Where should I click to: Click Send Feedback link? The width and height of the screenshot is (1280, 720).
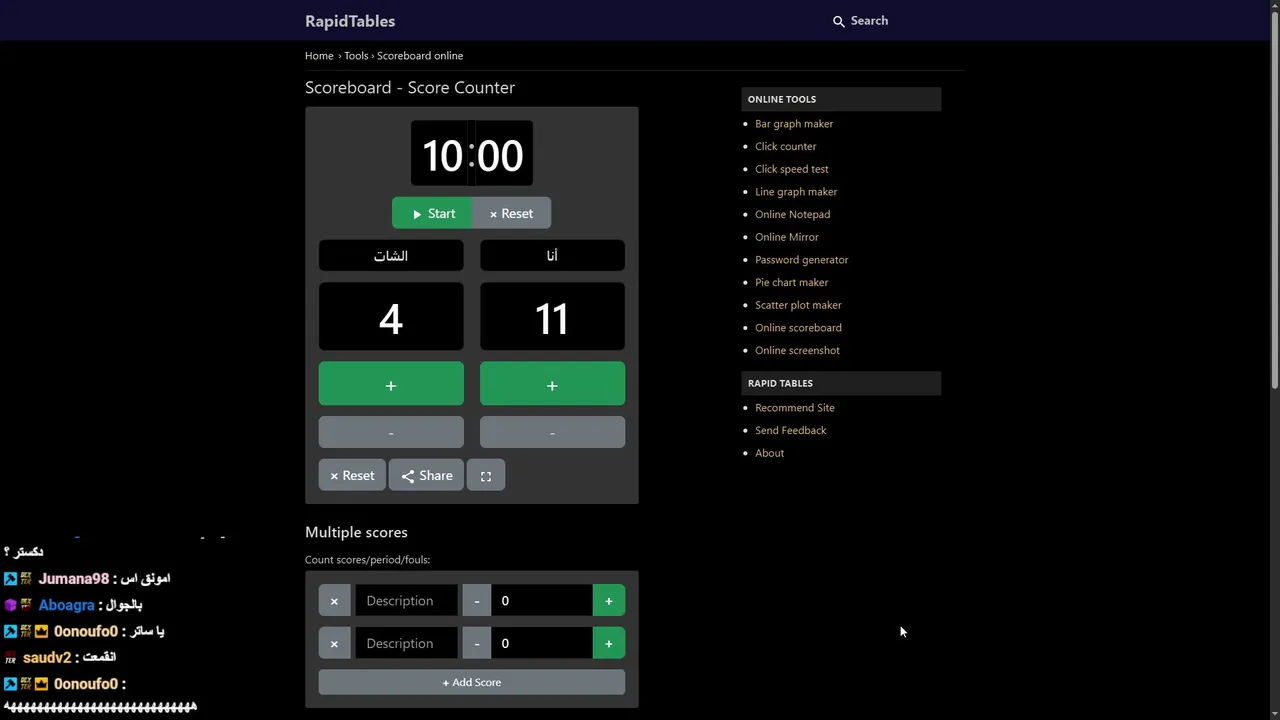790,430
